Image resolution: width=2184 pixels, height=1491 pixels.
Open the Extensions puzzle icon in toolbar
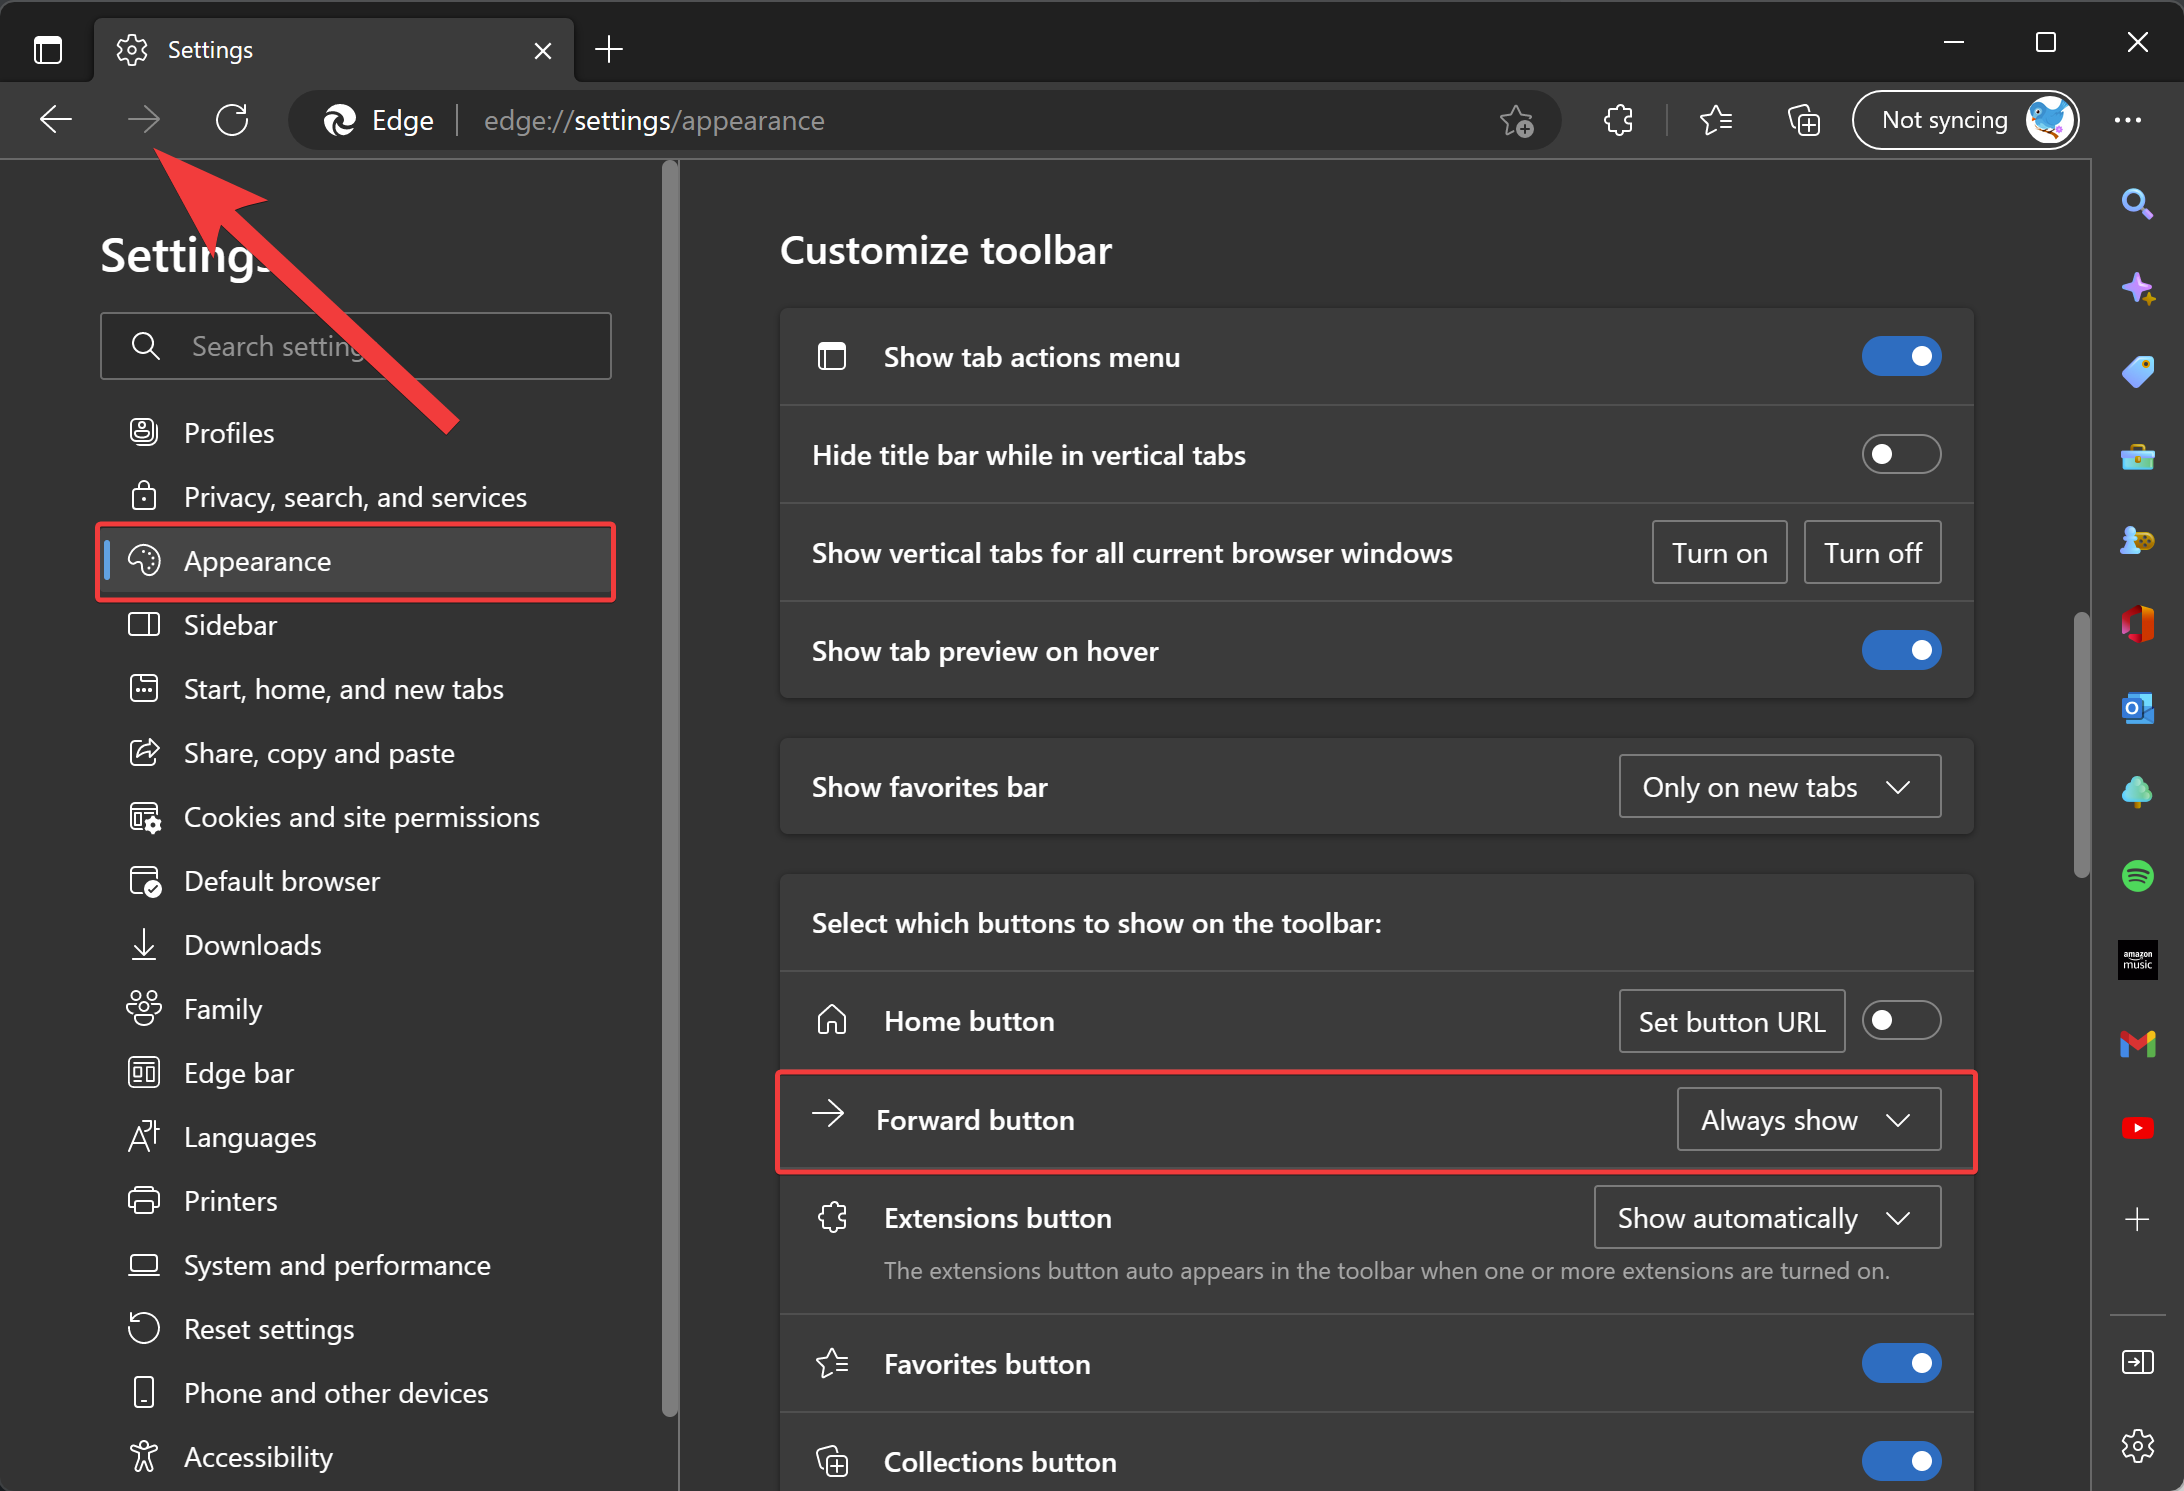(1619, 121)
